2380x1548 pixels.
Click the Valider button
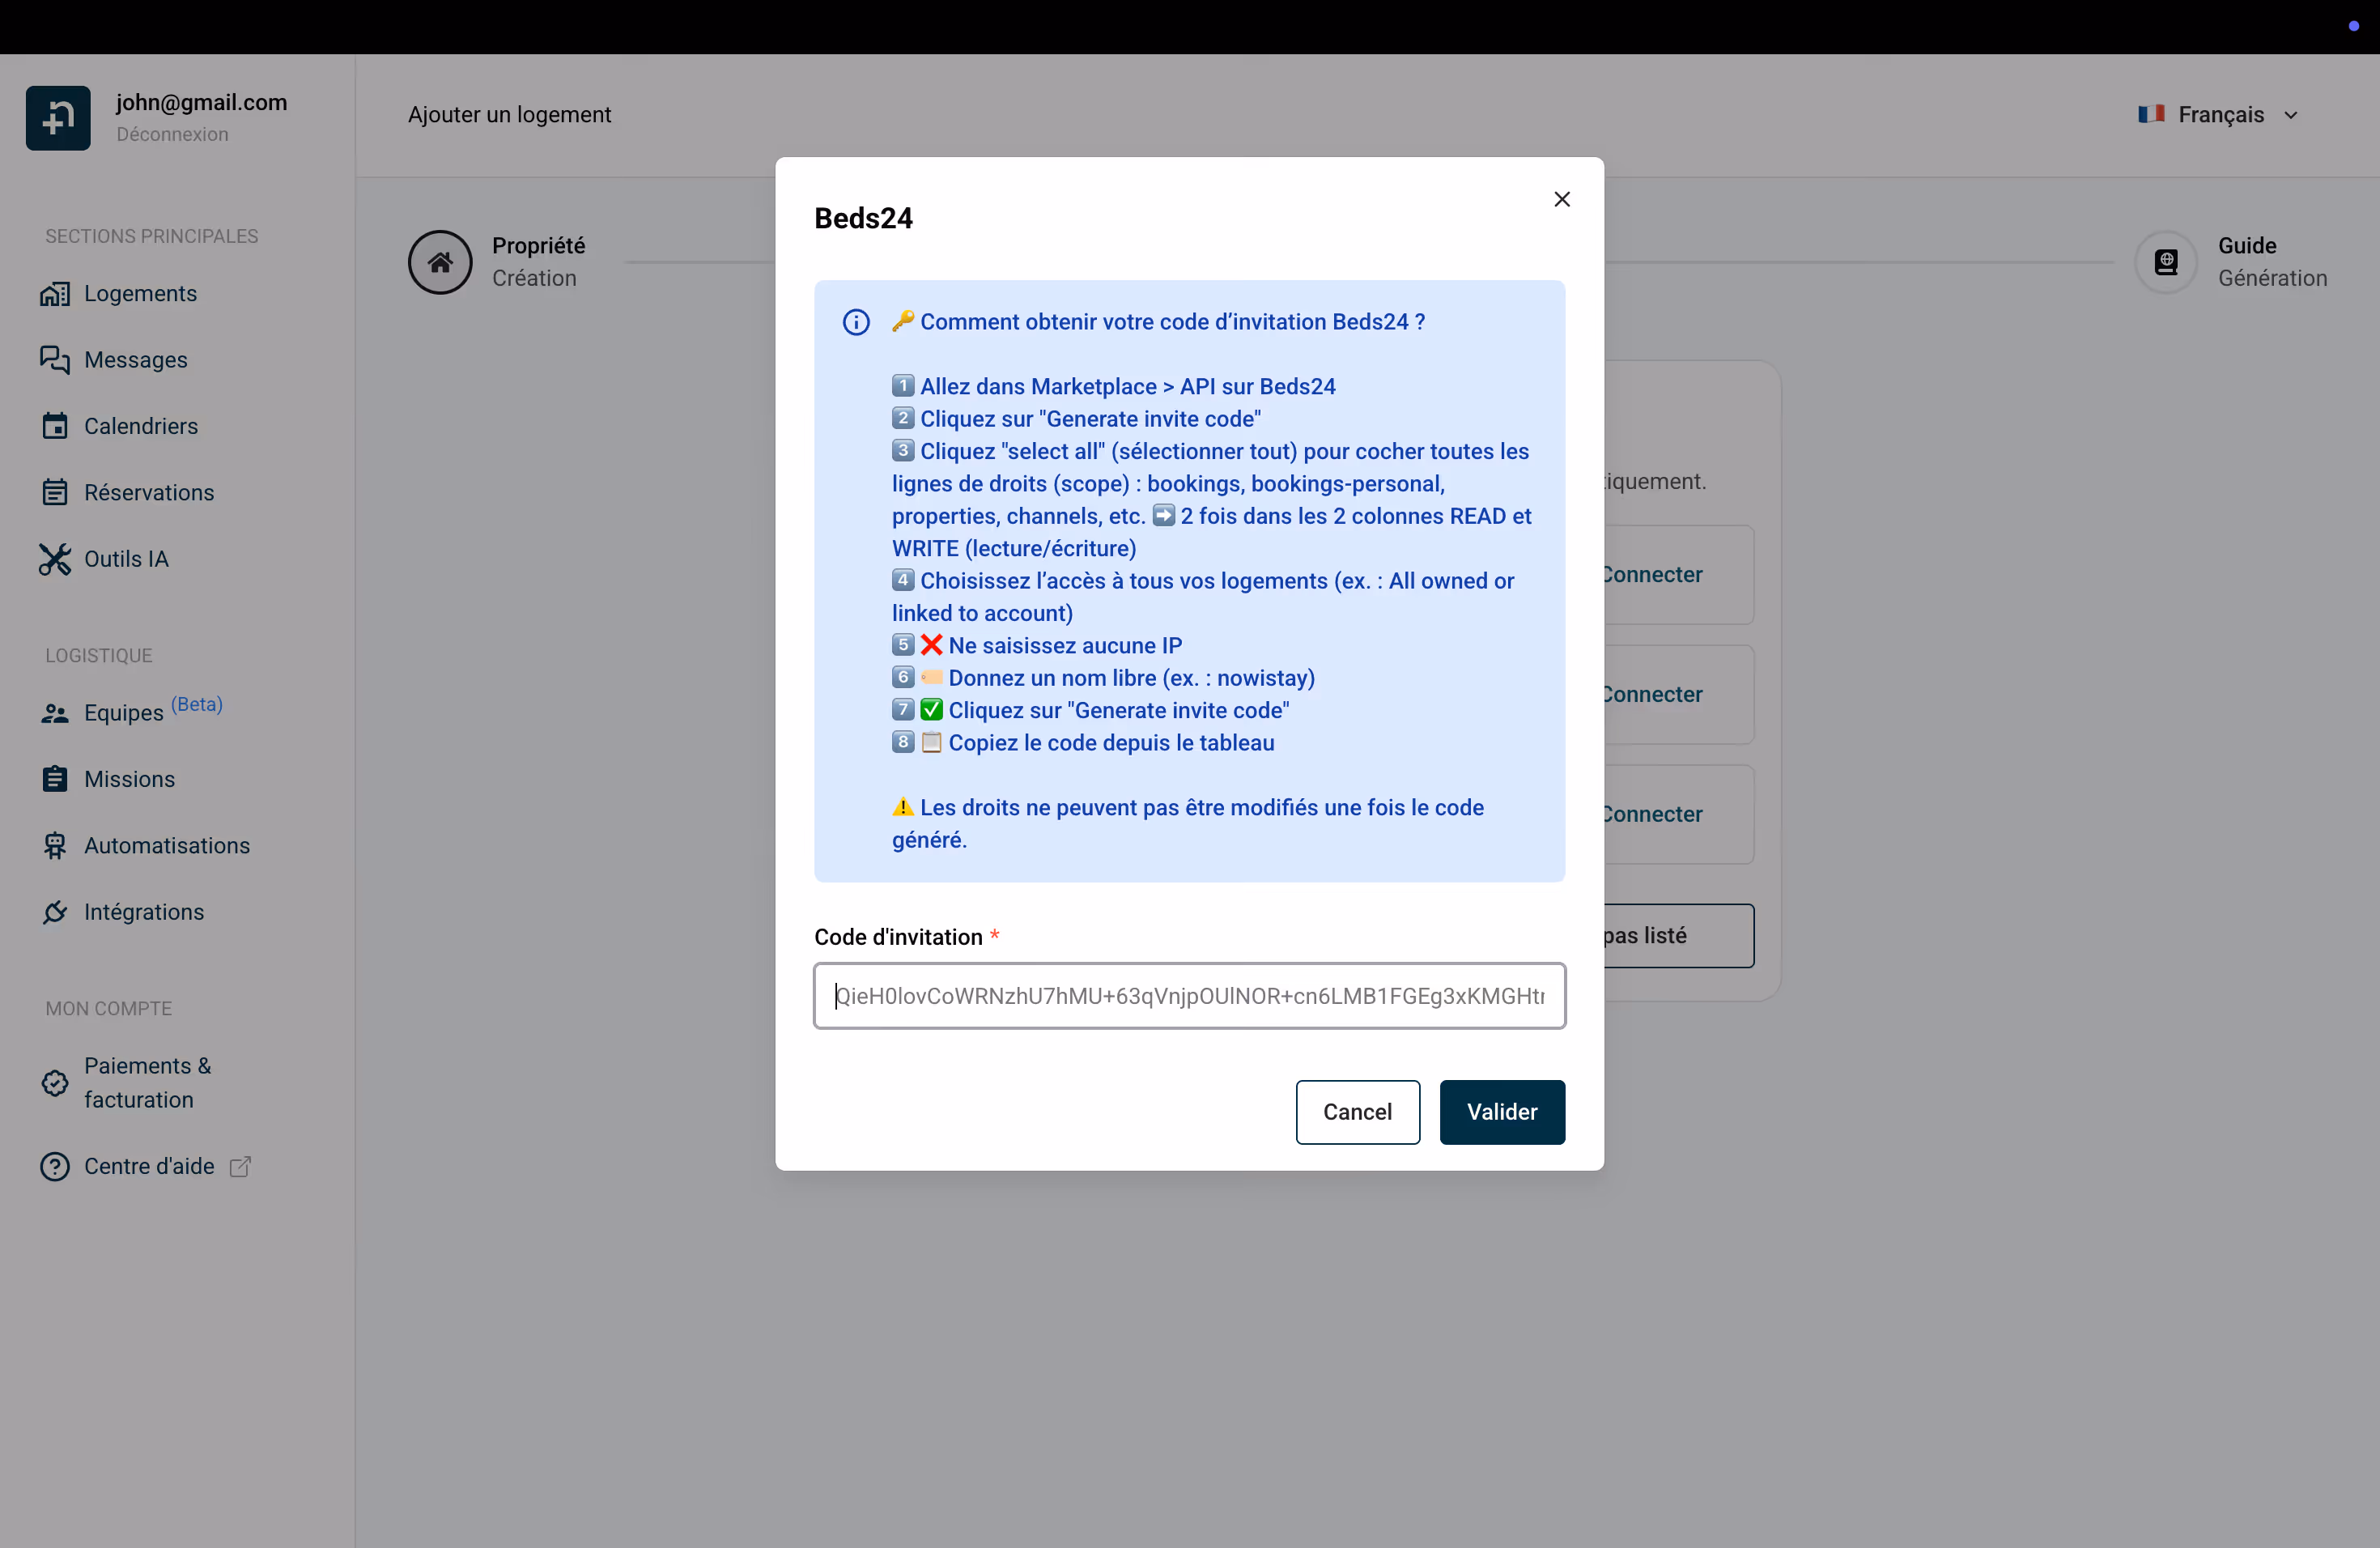(1503, 1112)
